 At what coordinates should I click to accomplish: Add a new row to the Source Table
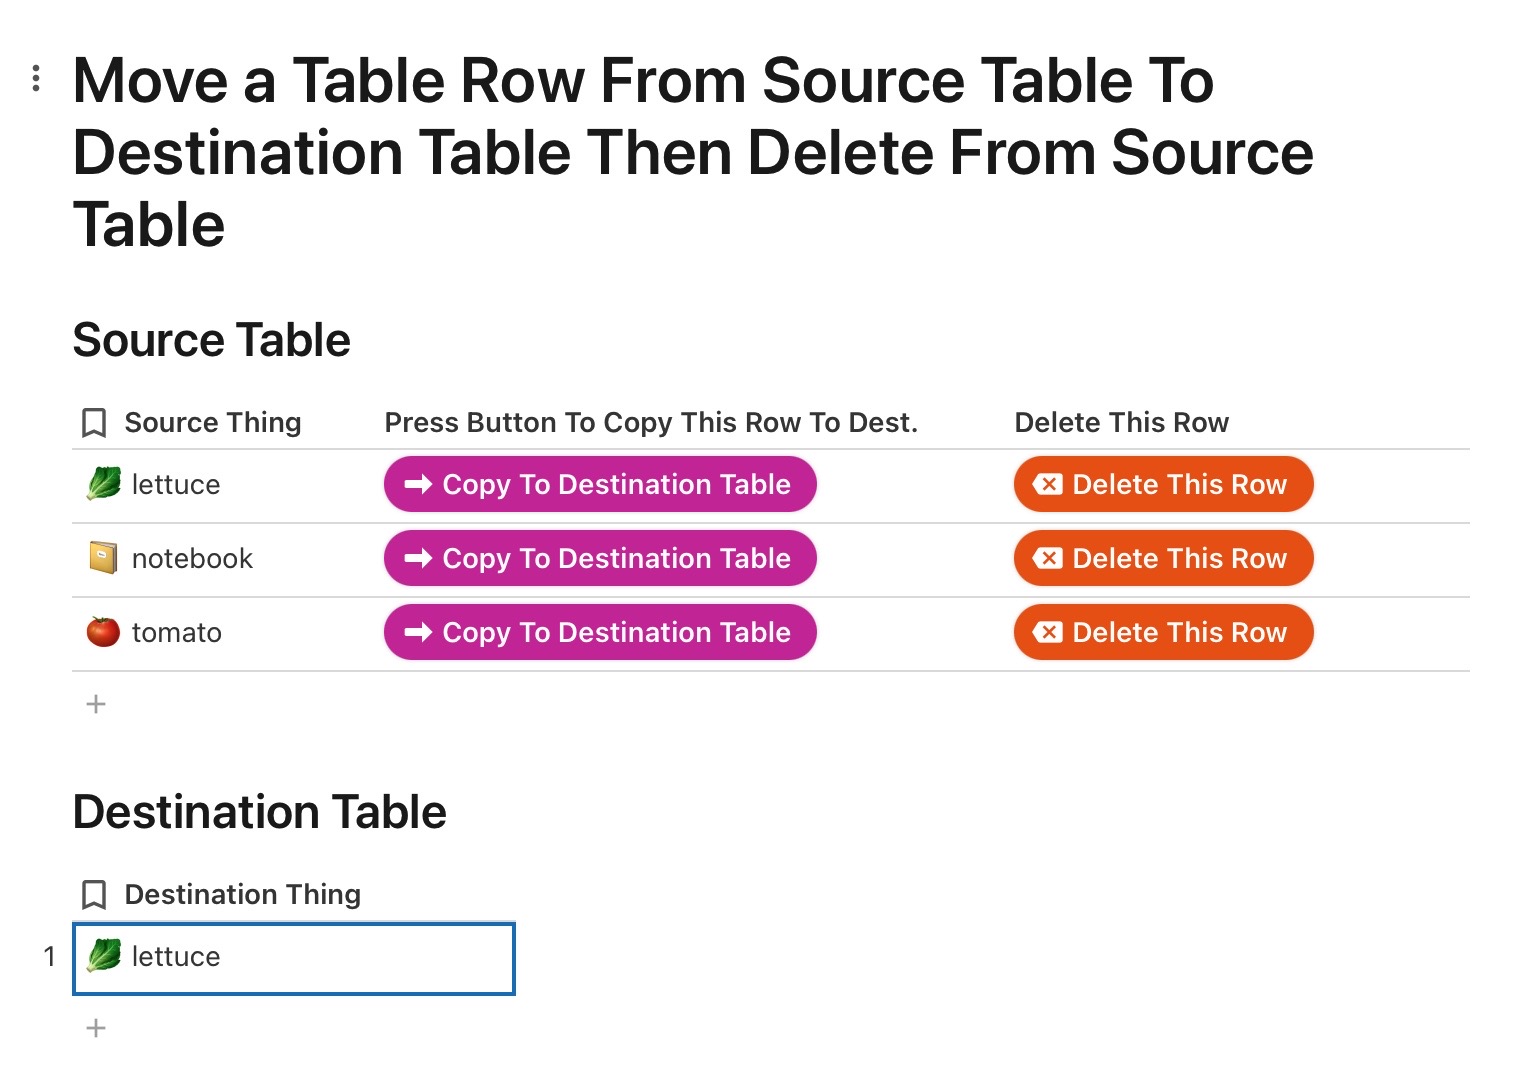(x=96, y=704)
